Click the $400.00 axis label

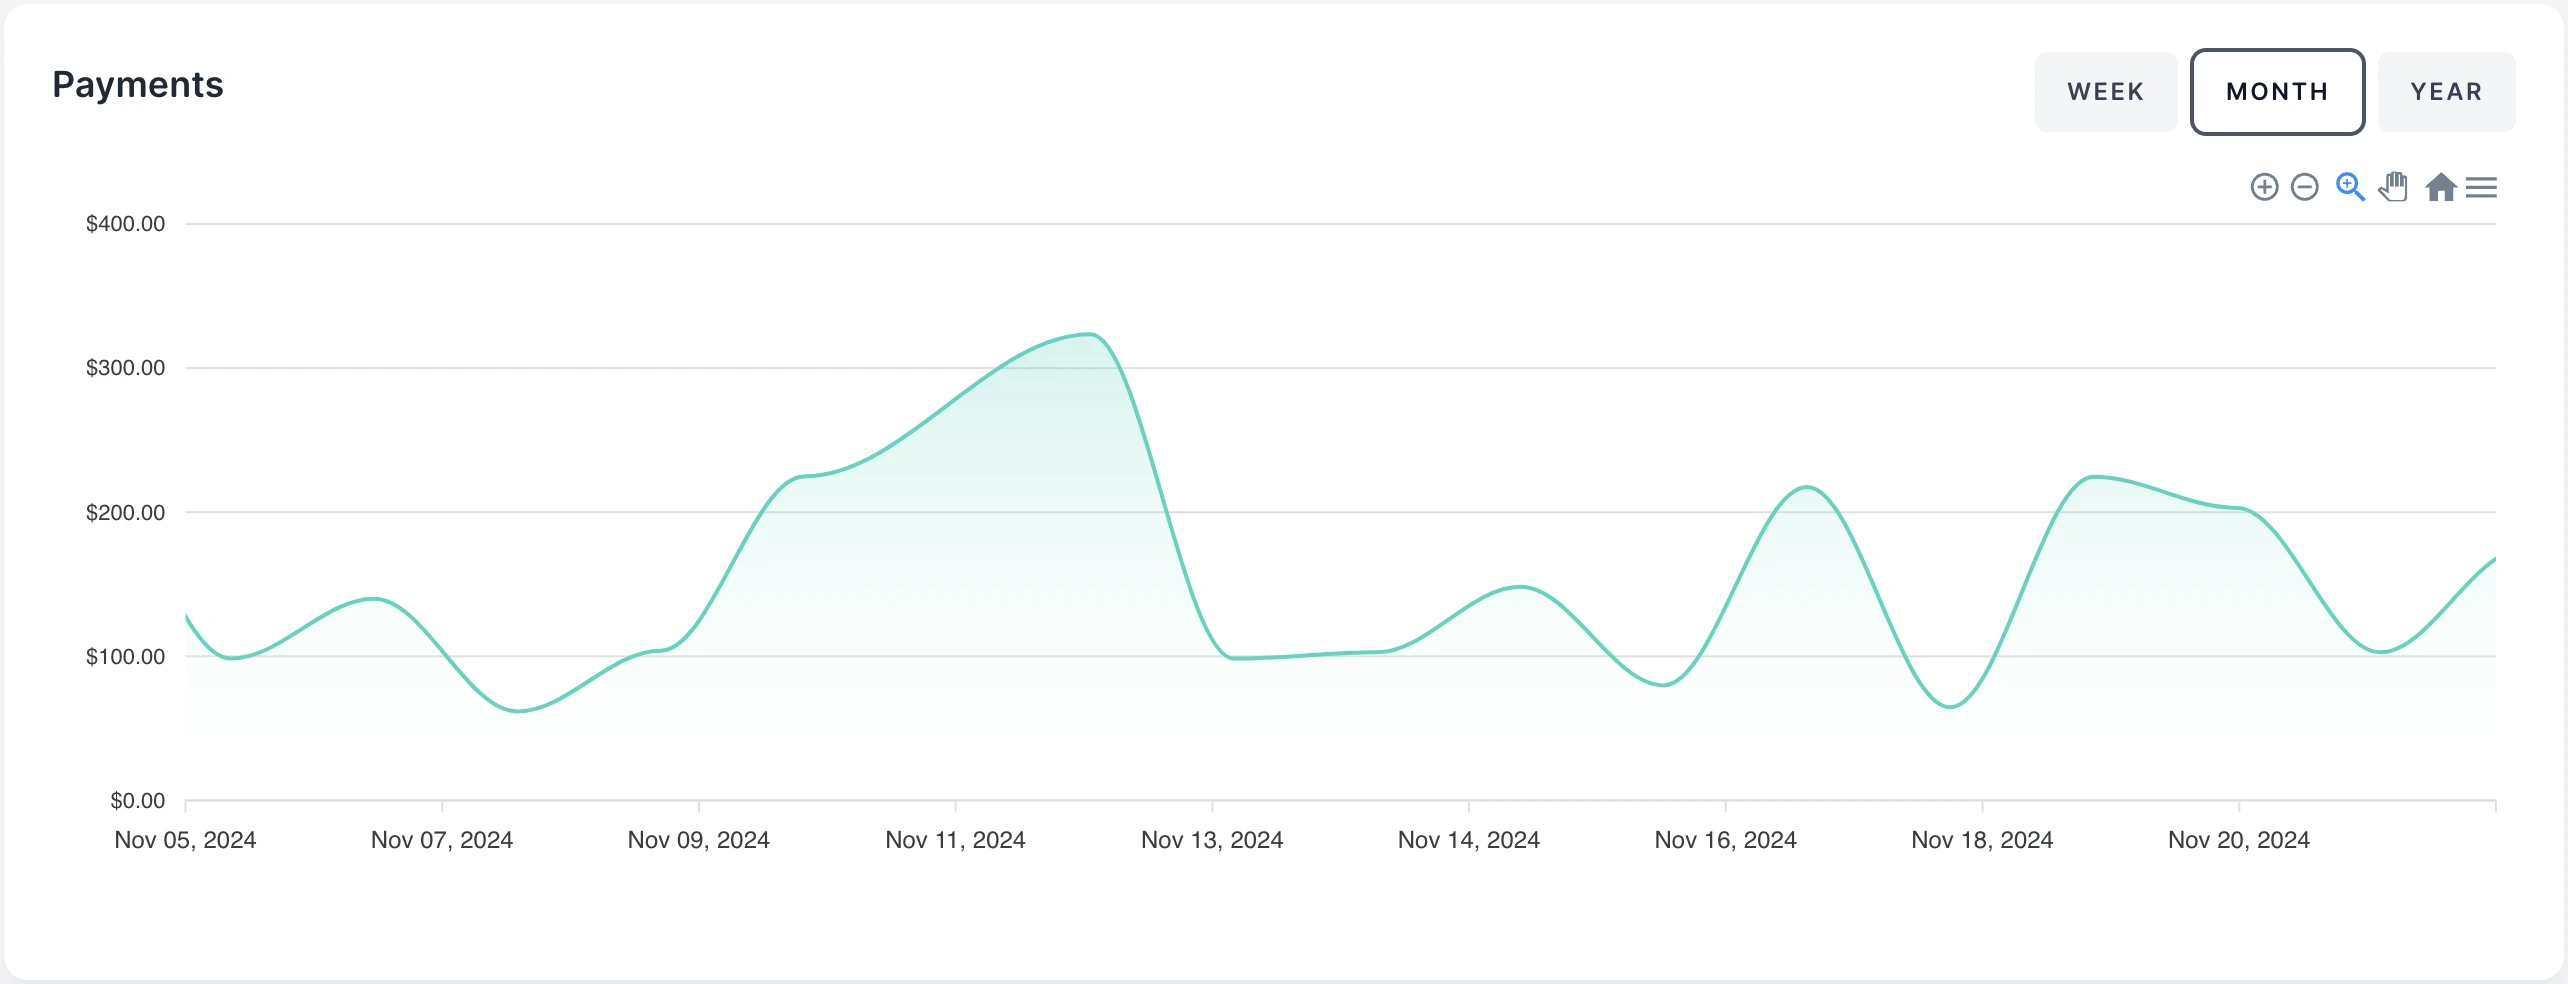(125, 224)
